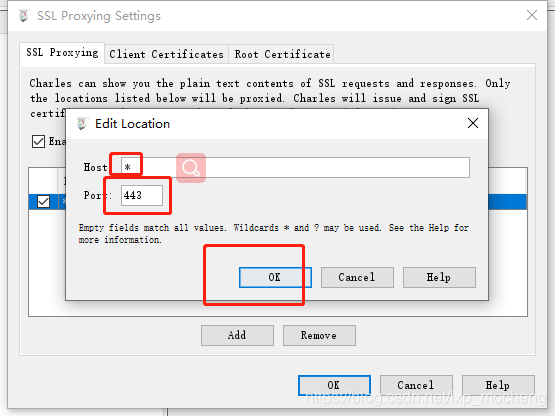Click Cancel in SSL Proxying Settings
Viewport: 555px width, 416px height.
(x=416, y=385)
